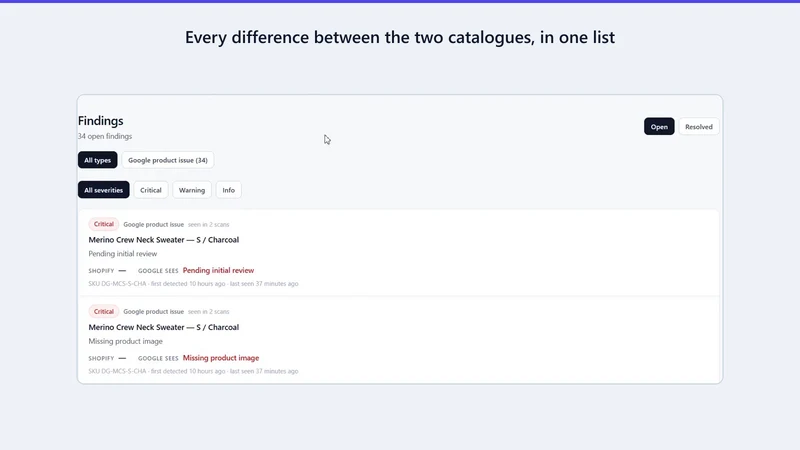Select the All types filter
The width and height of the screenshot is (800, 450).
tap(97, 160)
